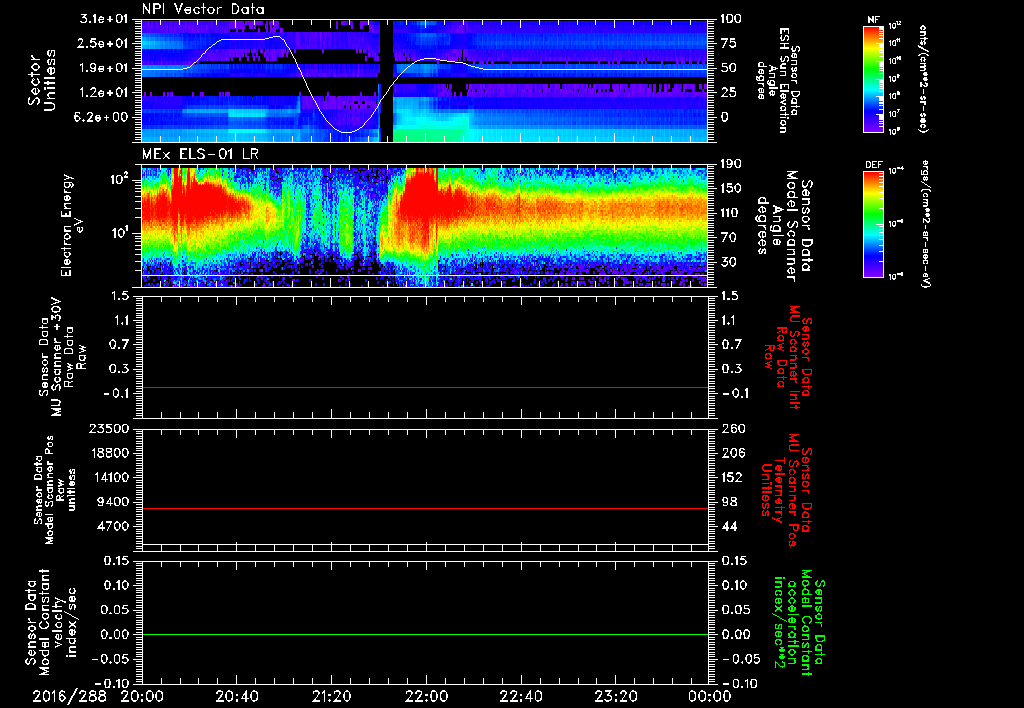
Task: Click the "ergs/(cm**2-sr-sec-eV)" units label
Action: coord(926,225)
